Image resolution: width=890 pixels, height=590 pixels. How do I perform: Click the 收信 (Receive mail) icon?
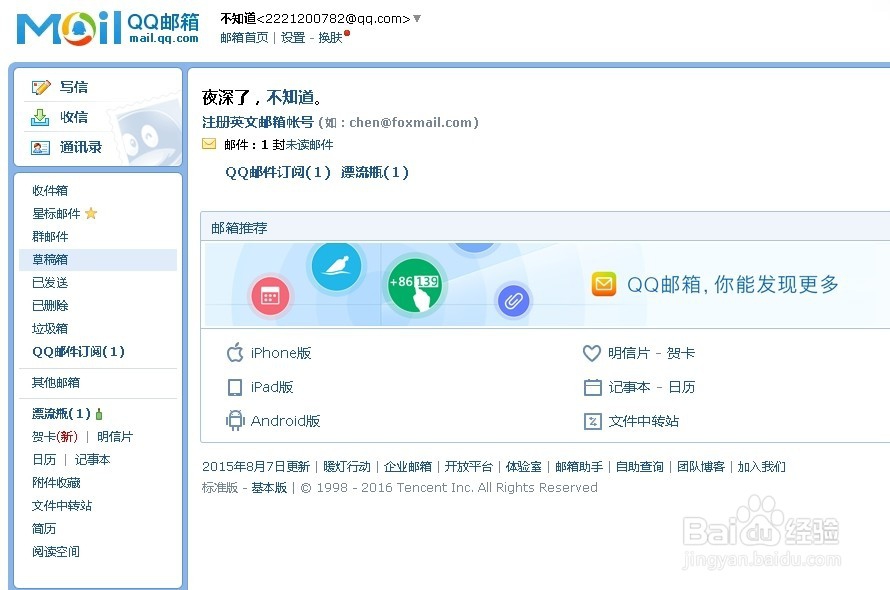coord(40,116)
